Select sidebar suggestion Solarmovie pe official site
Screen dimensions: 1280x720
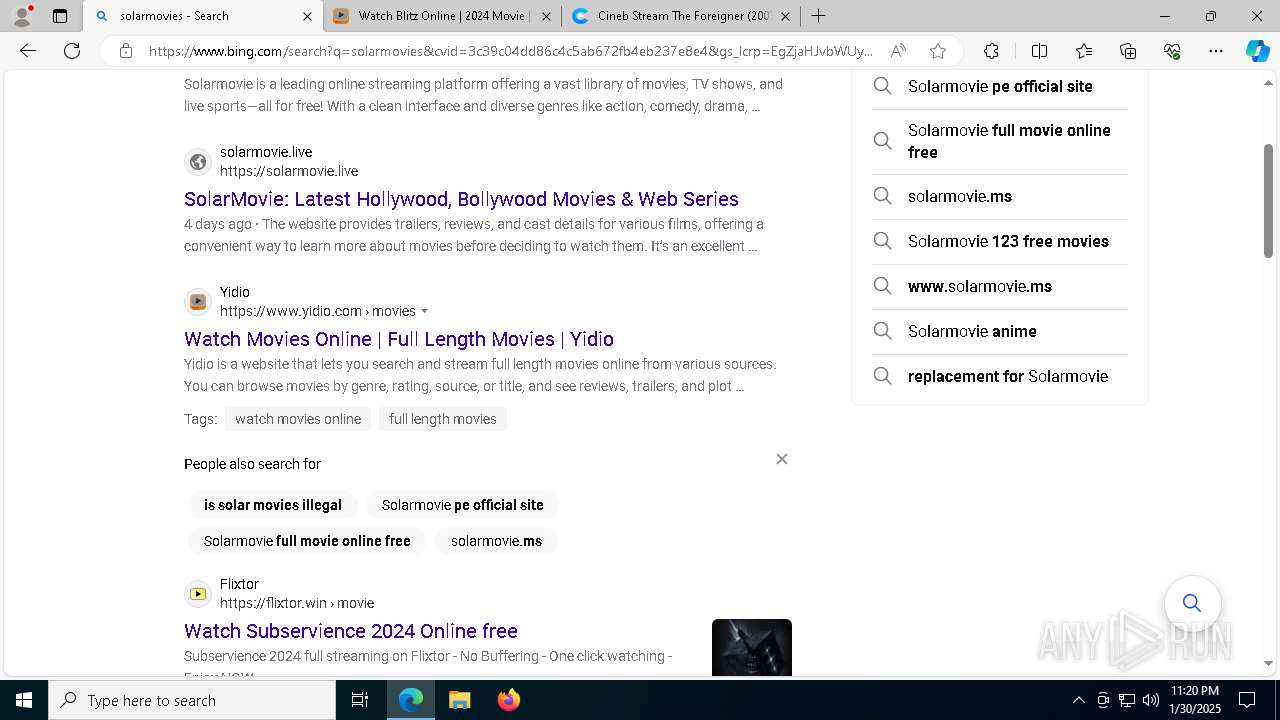point(1000,86)
